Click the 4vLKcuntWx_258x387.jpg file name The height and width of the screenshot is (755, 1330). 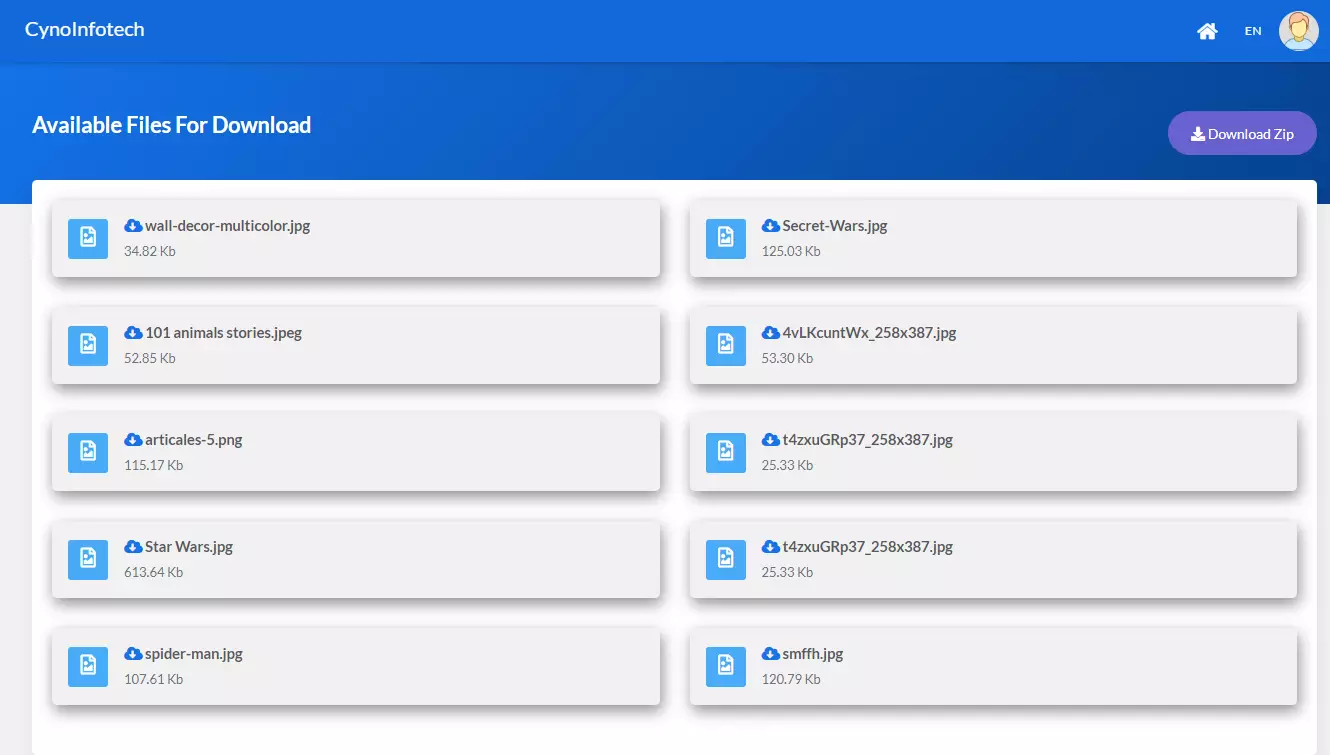pos(869,332)
